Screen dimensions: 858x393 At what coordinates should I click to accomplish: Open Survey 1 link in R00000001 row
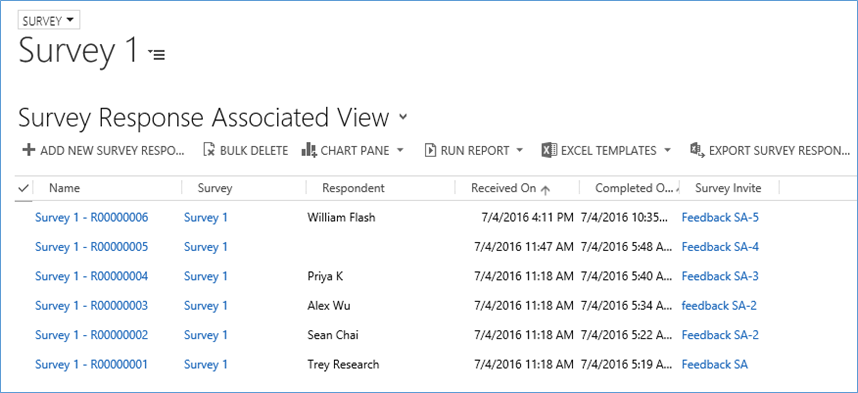(206, 365)
